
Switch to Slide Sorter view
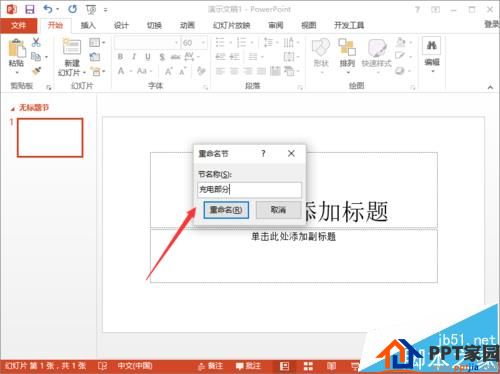(x=308, y=366)
